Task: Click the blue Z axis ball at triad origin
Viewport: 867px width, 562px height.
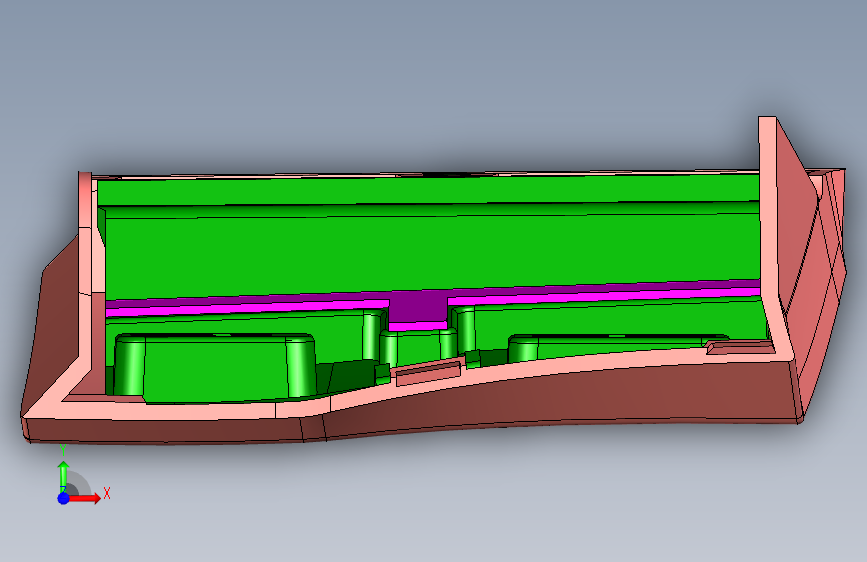Action: [64, 498]
